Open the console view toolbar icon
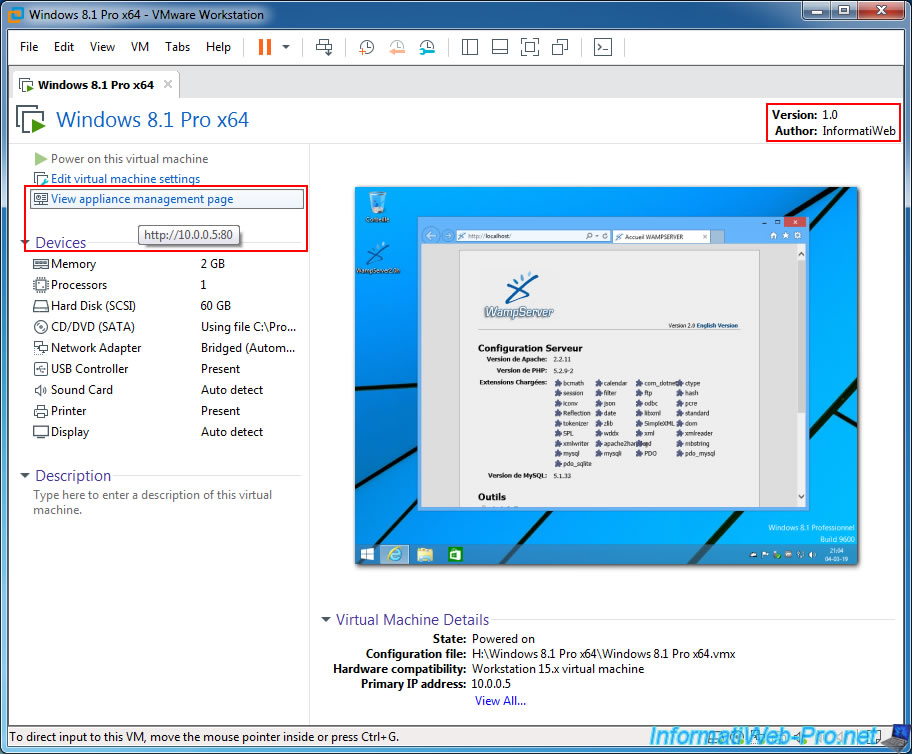The height and width of the screenshot is (754, 912). (603, 47)
